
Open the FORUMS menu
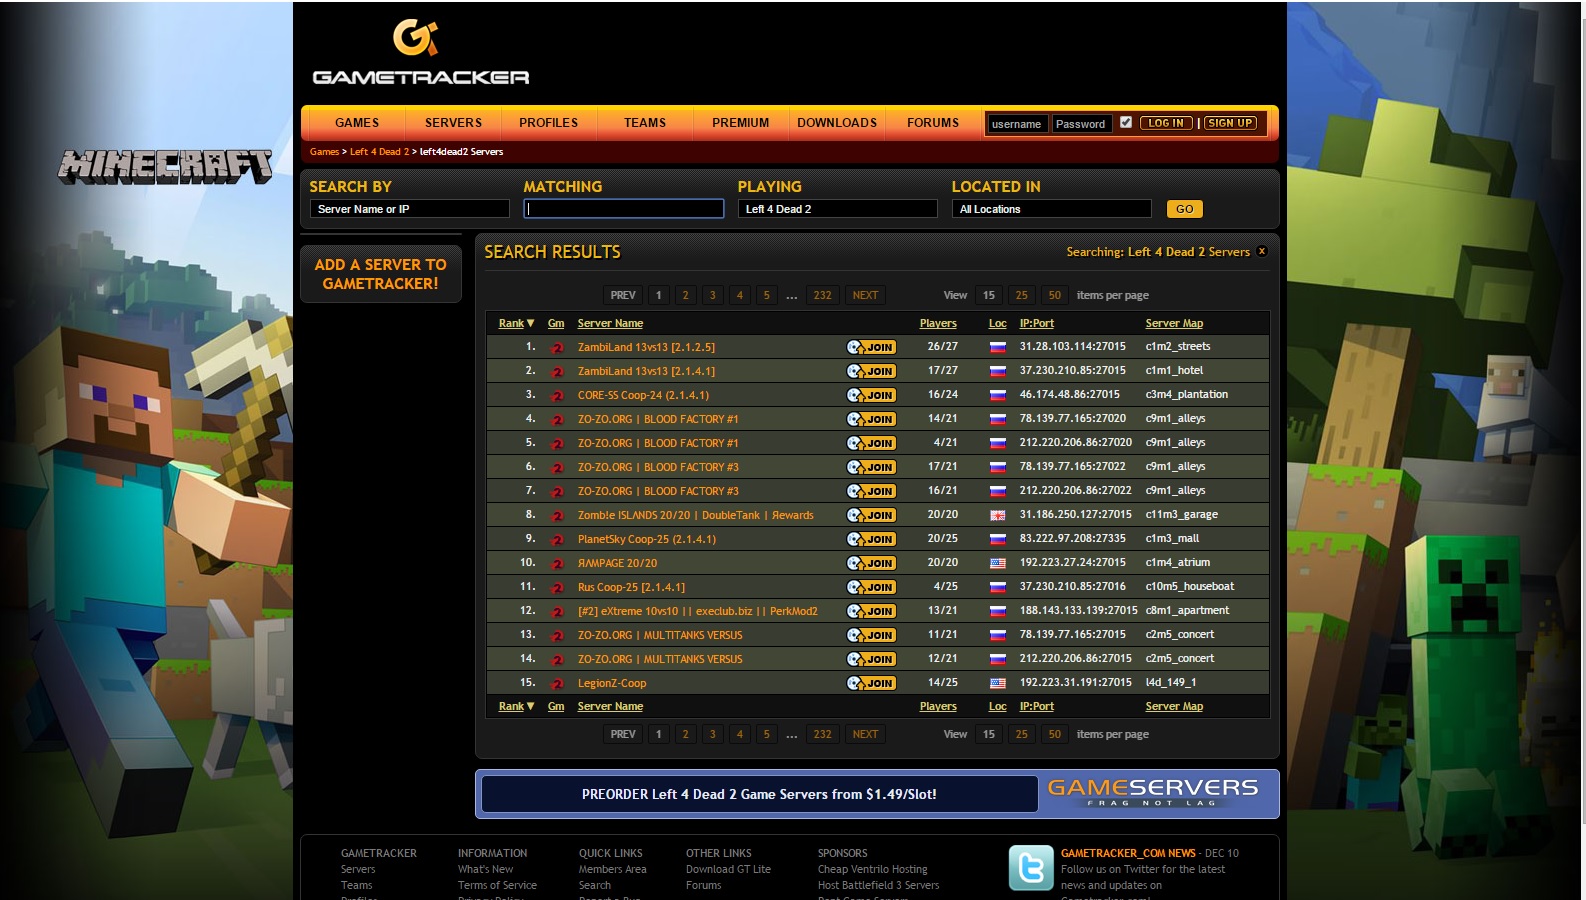[933, 123]
